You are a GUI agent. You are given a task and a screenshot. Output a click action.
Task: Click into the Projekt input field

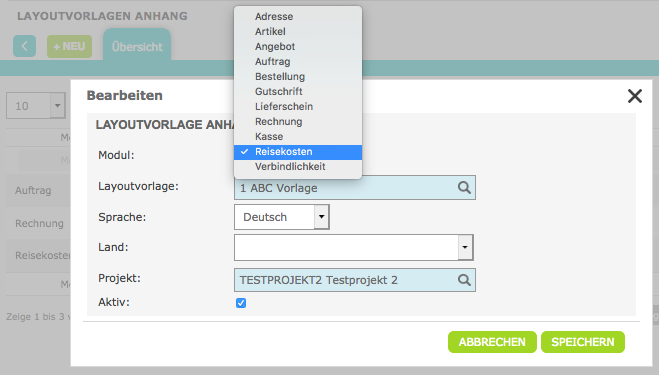coord(345,280)
